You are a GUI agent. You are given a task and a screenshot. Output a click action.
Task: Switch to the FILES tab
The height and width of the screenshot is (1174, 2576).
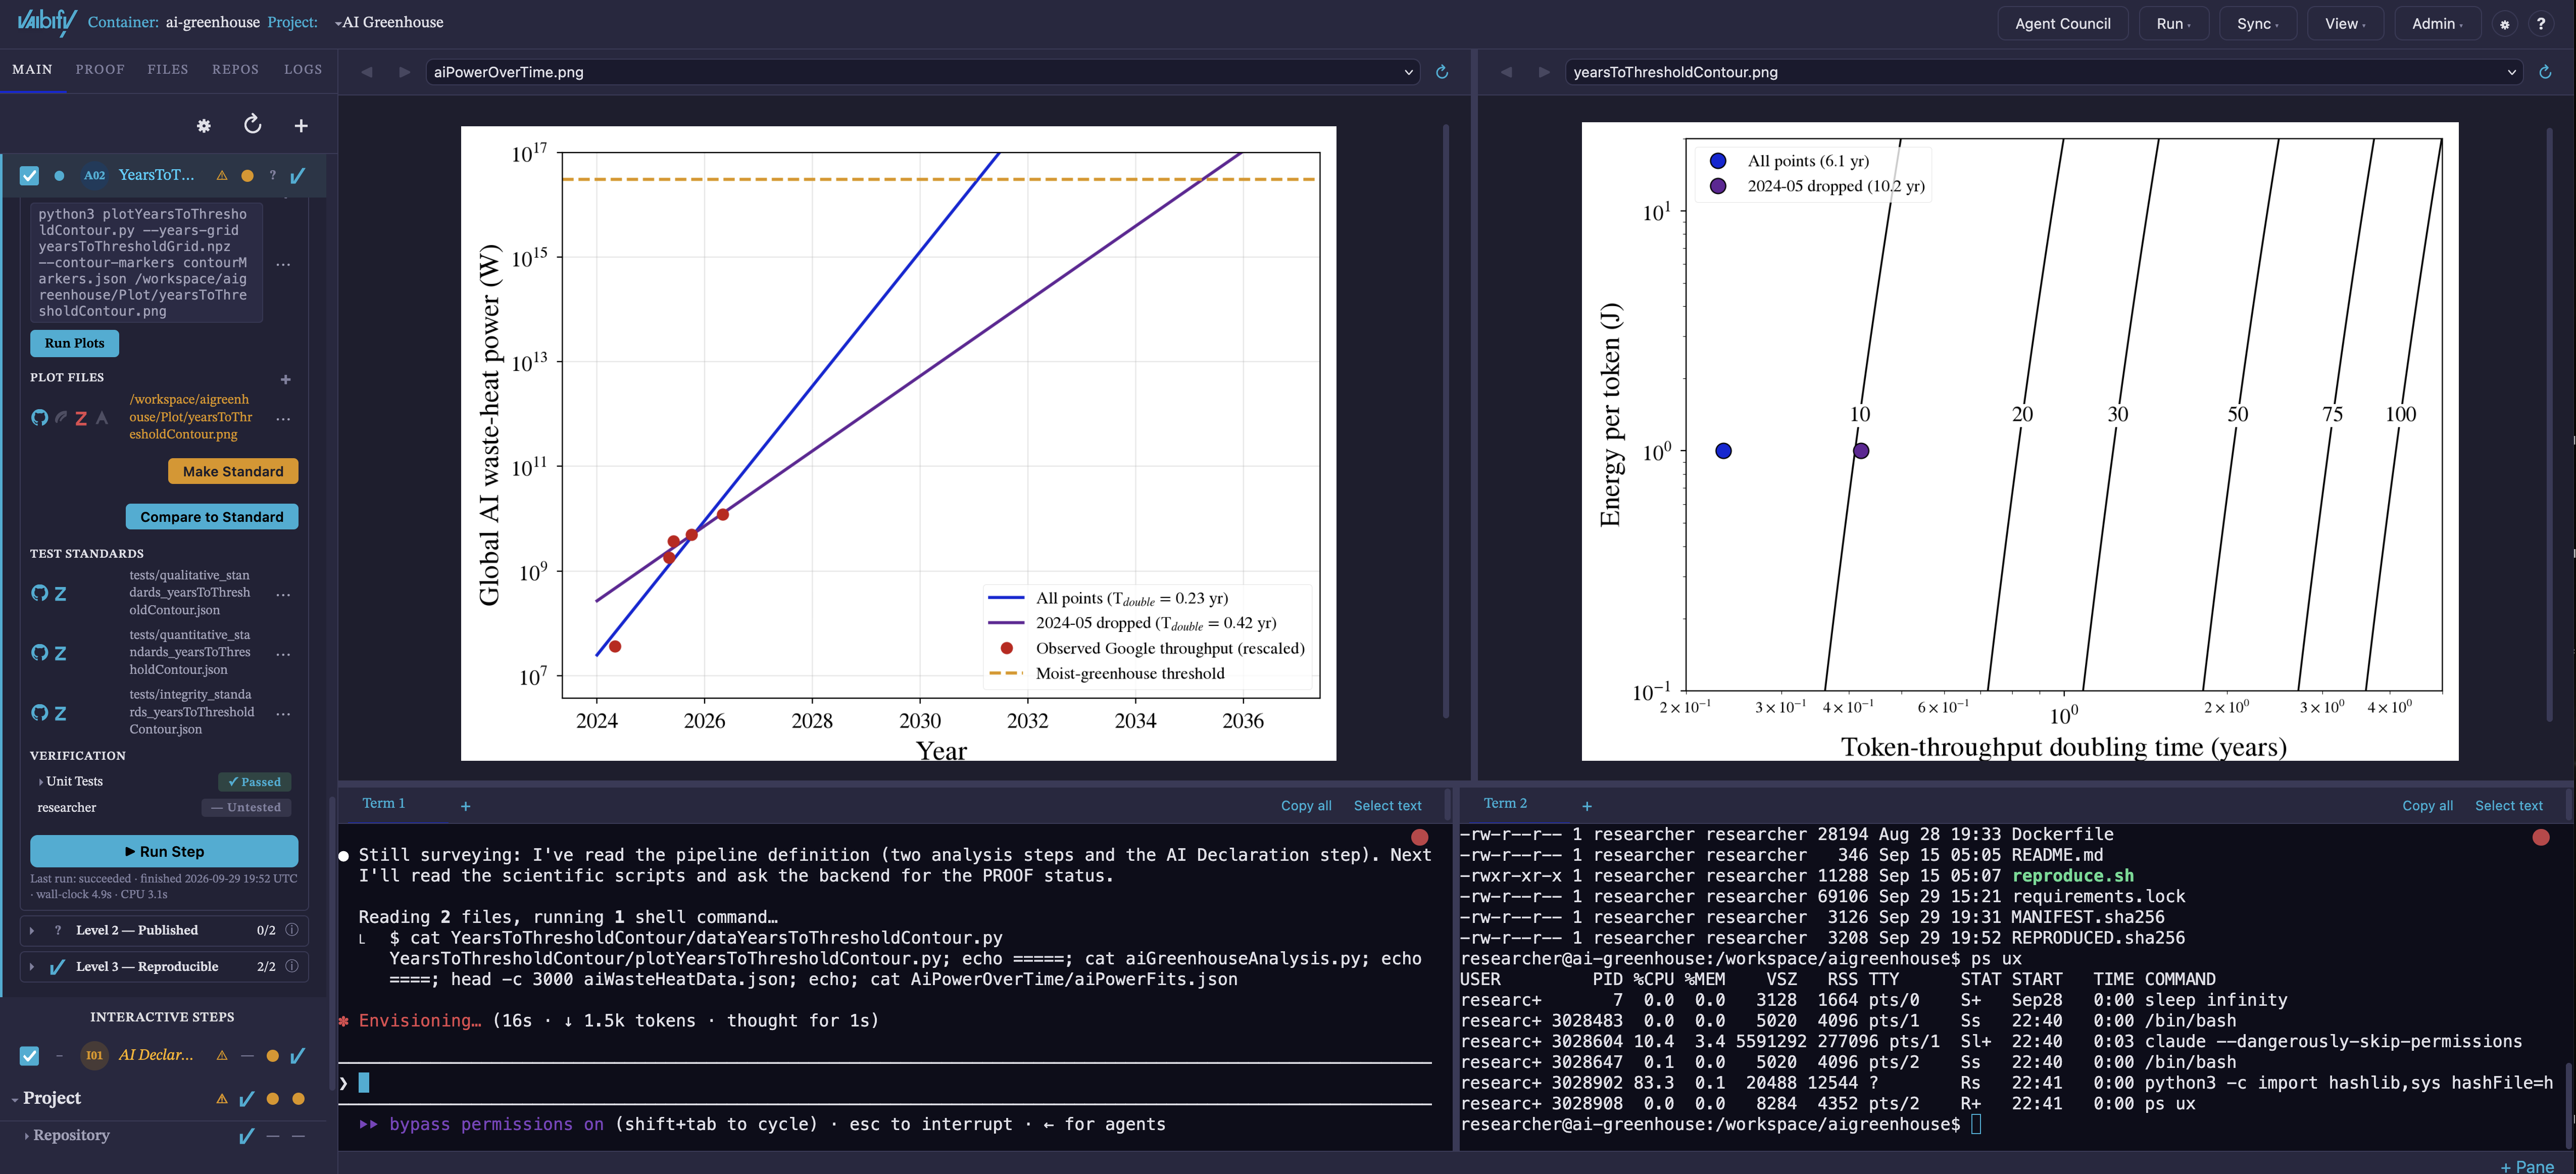pyautogui.click(x=168, y=69)
